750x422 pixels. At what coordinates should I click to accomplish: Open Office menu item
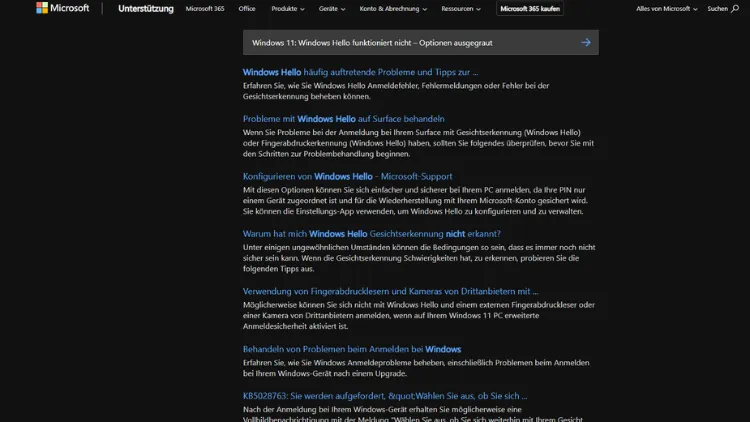pos(247,9)
